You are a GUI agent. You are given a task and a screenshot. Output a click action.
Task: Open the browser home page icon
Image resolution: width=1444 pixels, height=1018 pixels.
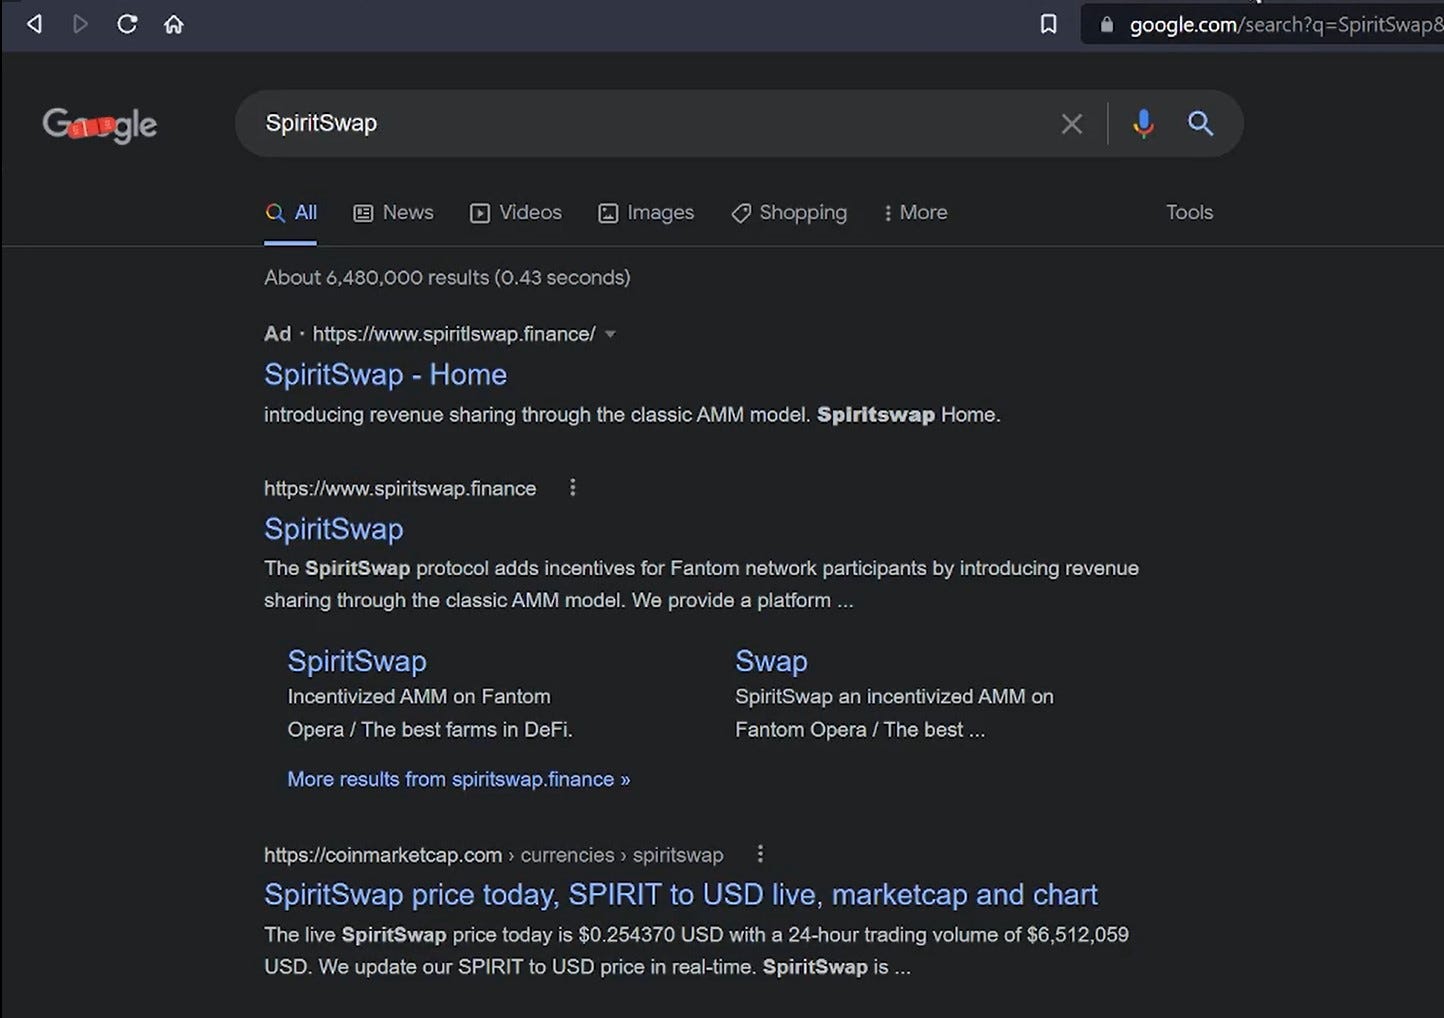coord(174,24)
